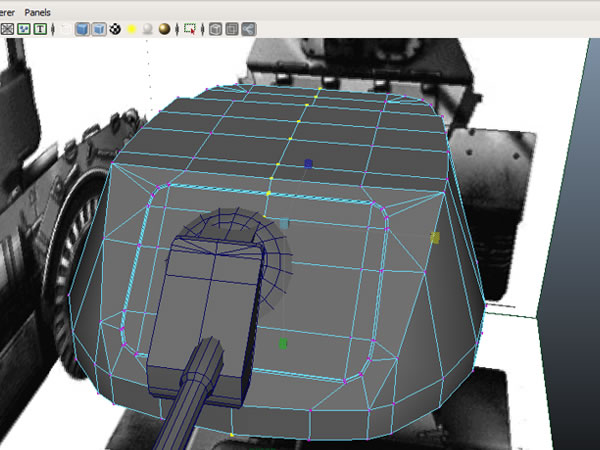This screenshot has width=600, height=450.
Task: Toggle the Field Chart crossed-box icon
Action: [8, 29]
